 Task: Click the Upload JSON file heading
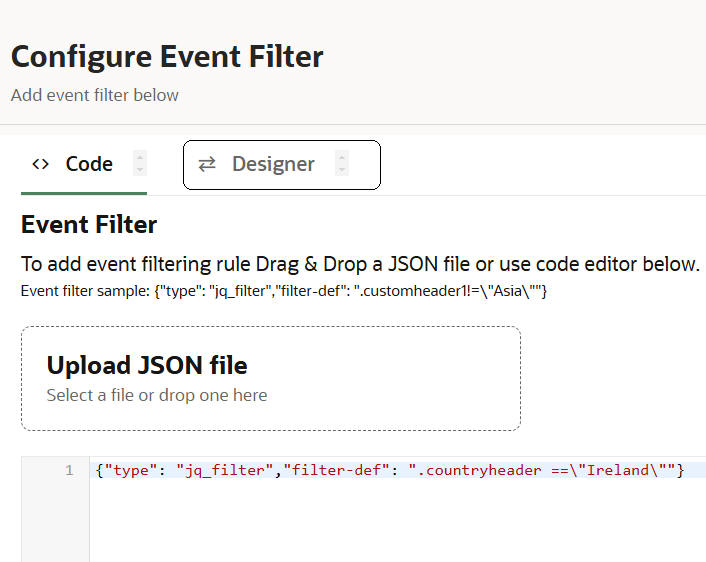[147, 365]
